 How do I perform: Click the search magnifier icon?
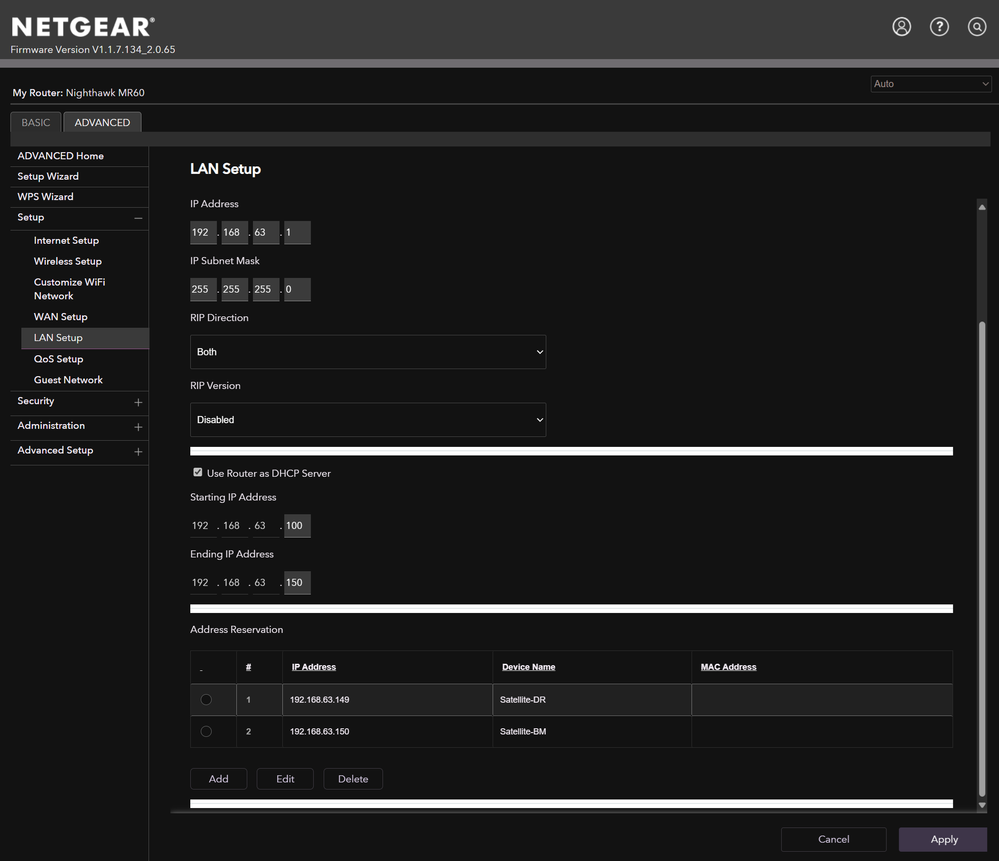pos(977,27)
